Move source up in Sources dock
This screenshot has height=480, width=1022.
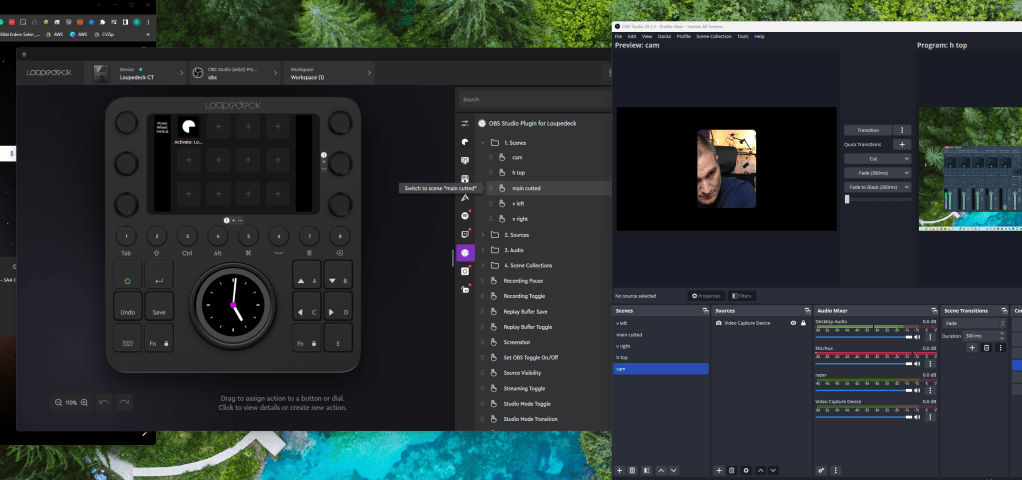[761, 470]
